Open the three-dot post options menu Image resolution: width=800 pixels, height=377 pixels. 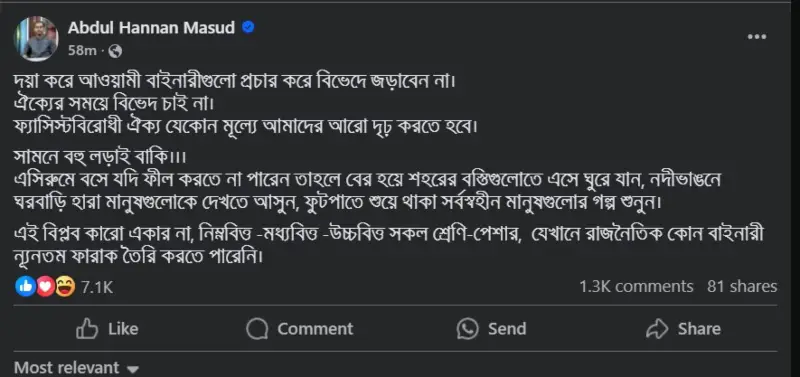[757, 37]
